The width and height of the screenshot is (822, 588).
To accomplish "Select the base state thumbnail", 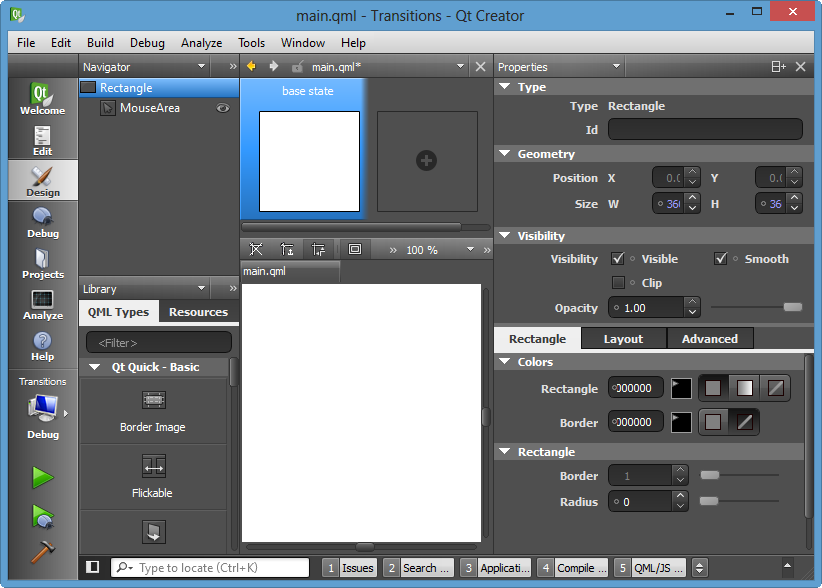I will click(x=309, y=161).
